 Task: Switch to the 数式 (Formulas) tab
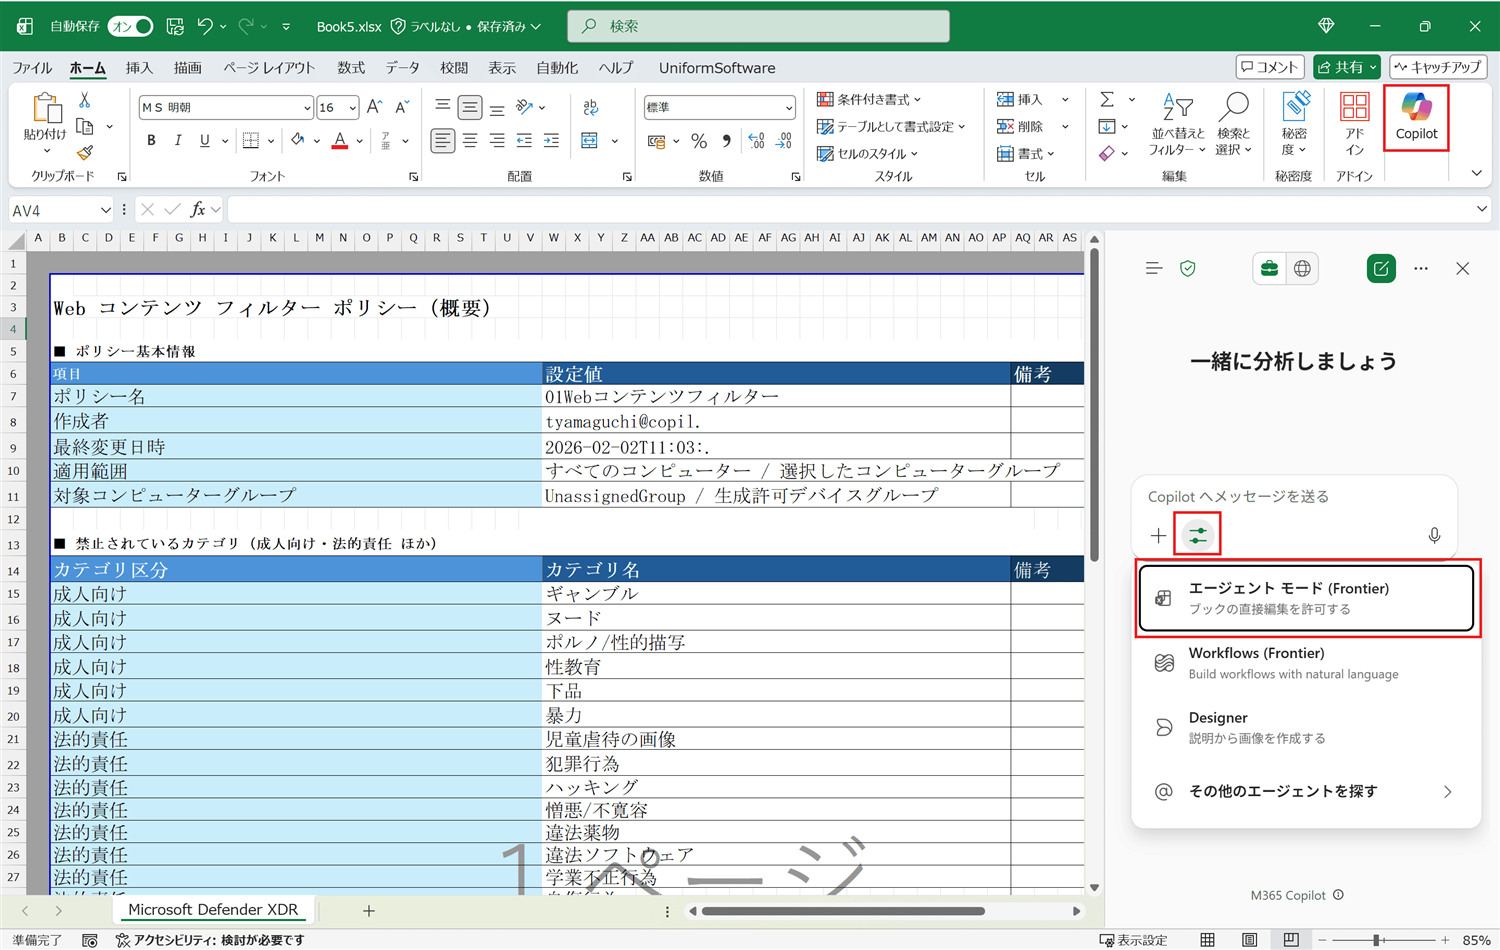[351, 68]
